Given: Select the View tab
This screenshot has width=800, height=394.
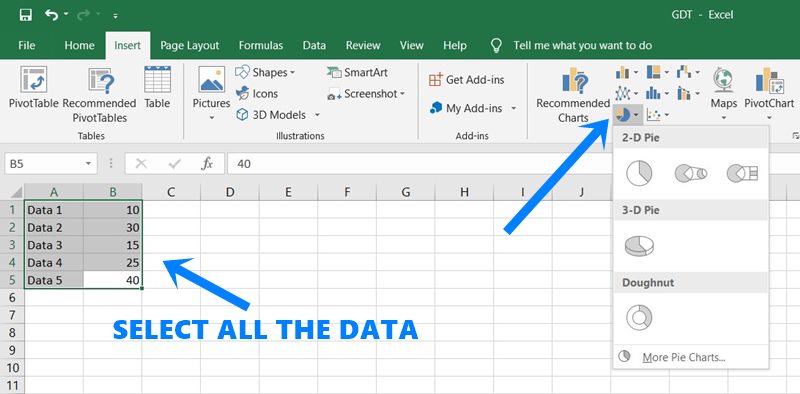Looking at the screenshot, I should coord(412,45).
